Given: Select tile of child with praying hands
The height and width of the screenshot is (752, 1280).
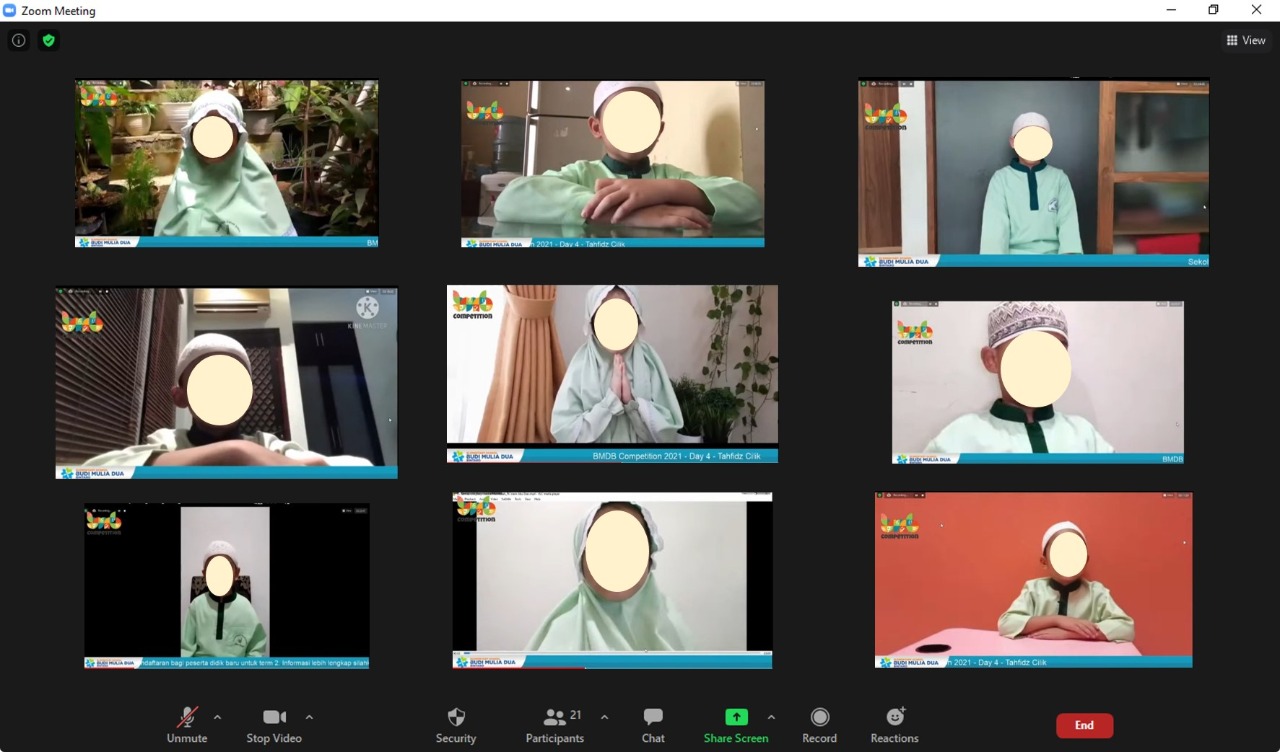Looking at the screenshot, I should [x=612, y=374].
